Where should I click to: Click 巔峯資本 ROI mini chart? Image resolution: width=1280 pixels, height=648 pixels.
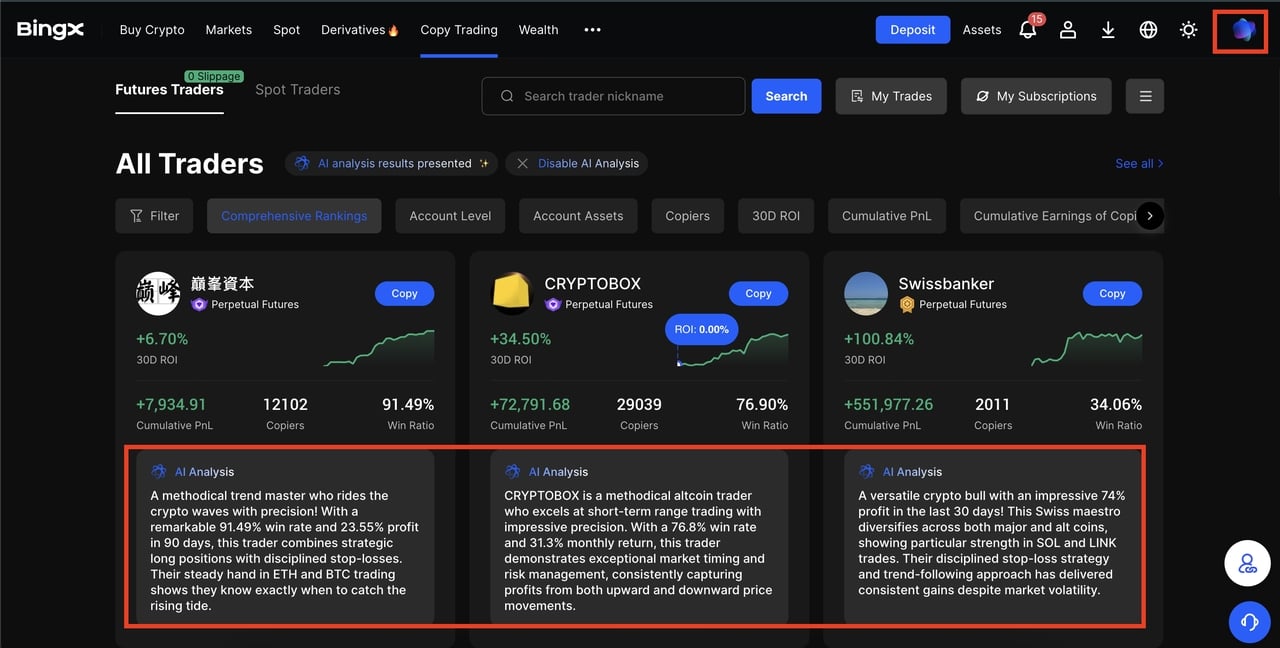(379, 348)
